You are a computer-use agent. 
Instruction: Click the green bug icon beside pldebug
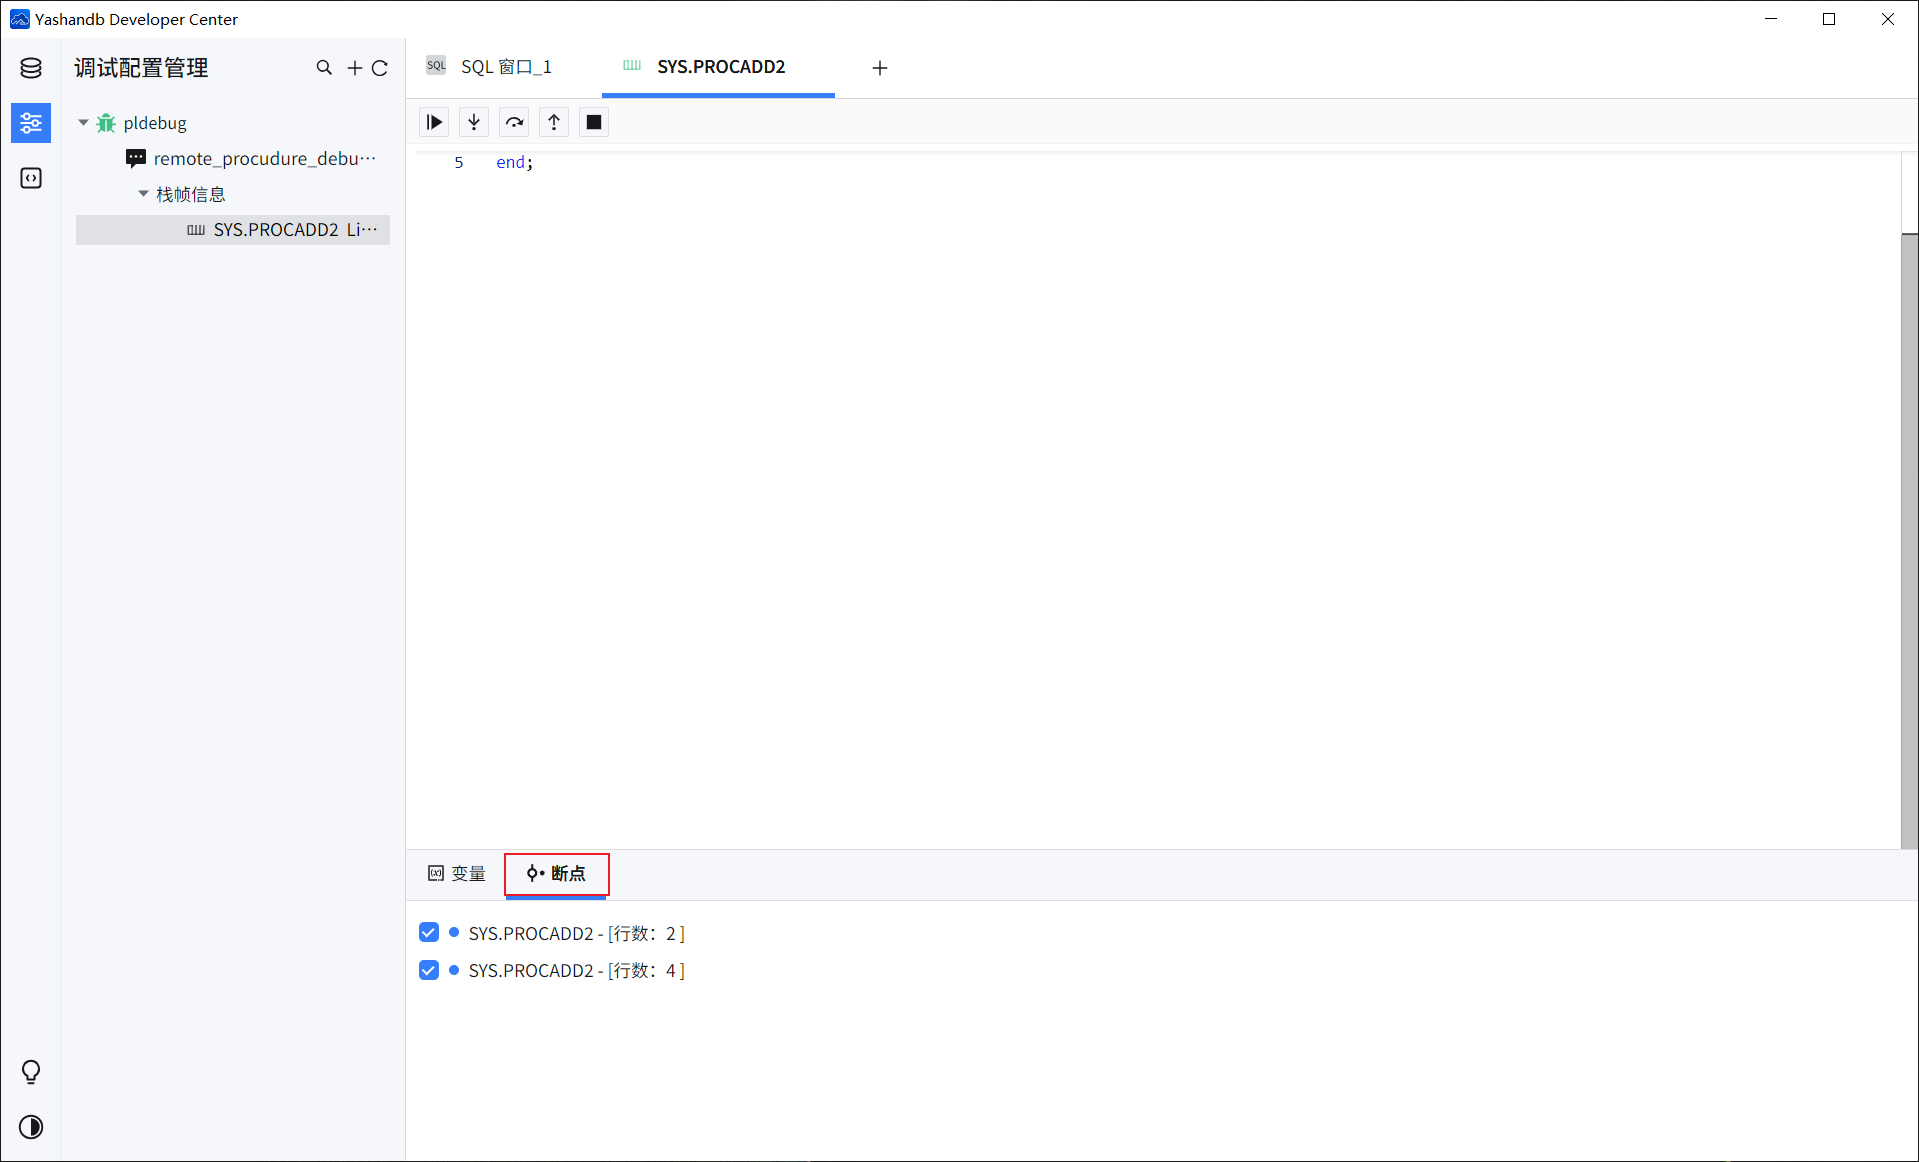pyautogui.click(x=106, y=123)
